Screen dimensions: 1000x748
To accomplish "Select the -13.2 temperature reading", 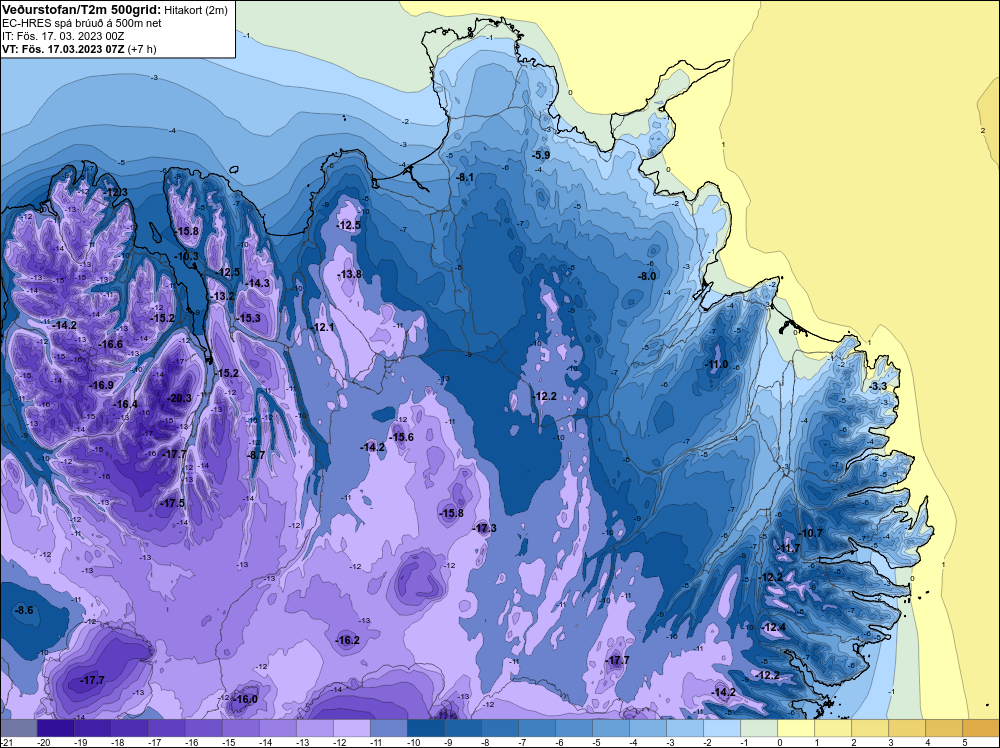I will (222, 296).
